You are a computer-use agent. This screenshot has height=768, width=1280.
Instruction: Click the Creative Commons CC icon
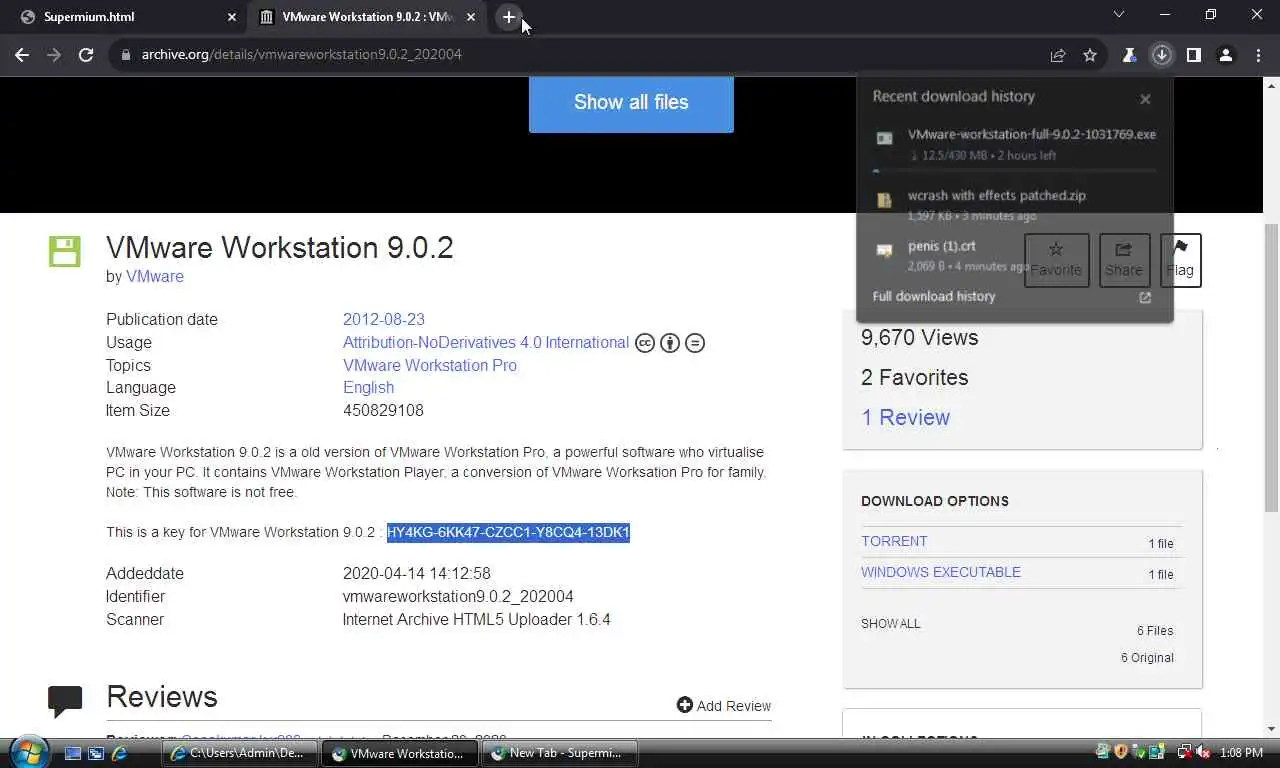click(645, 343)
